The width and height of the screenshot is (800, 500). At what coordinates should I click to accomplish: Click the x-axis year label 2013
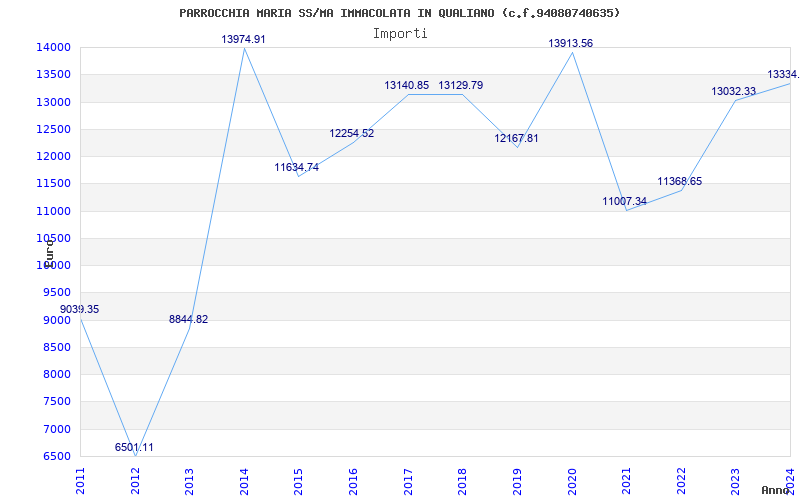[x=189, y=482]
